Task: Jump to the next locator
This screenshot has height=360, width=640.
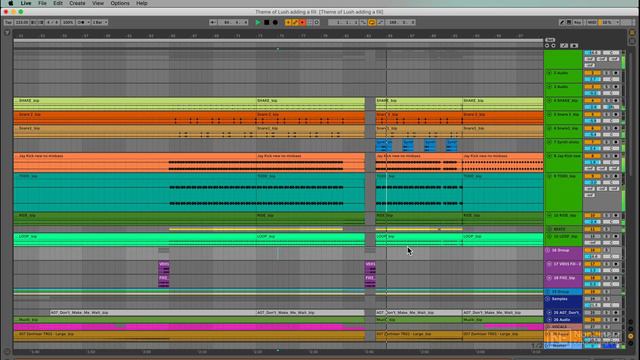Action: tap(553, 46)
